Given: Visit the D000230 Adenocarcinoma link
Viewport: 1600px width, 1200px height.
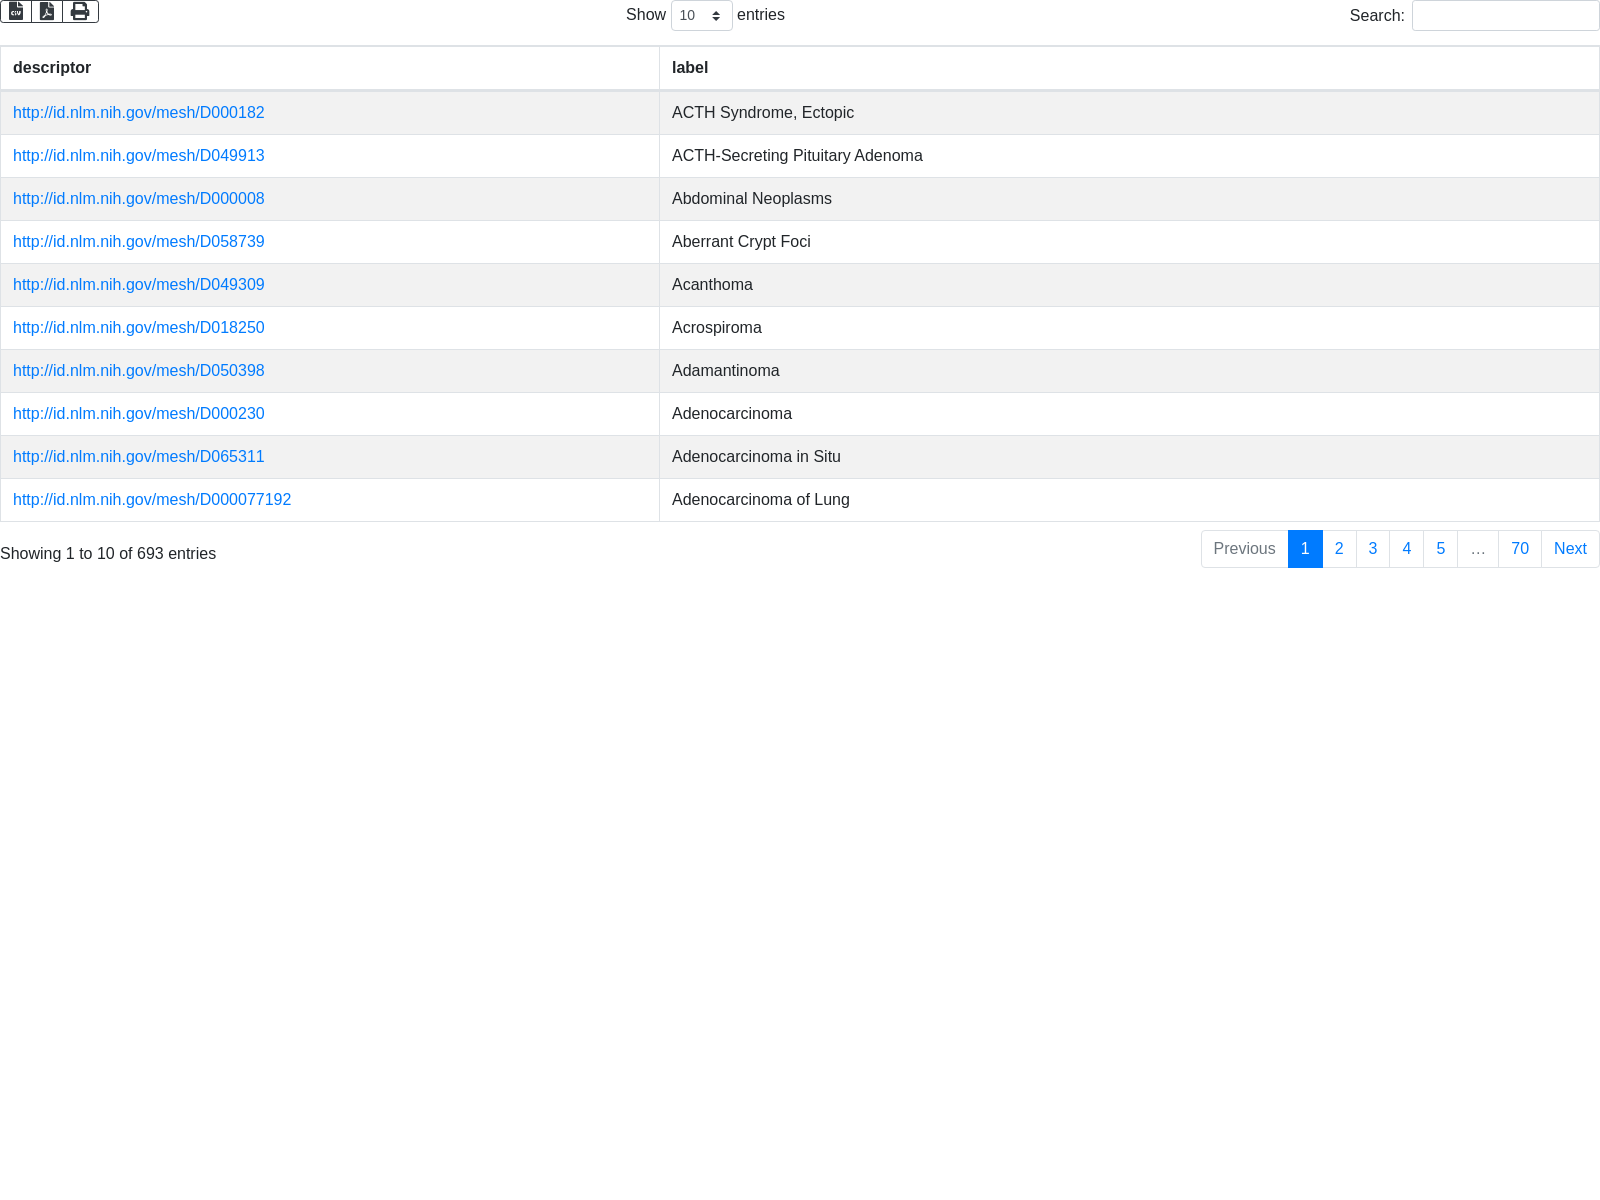Looking at the screenshot, I should coord(139,414).
